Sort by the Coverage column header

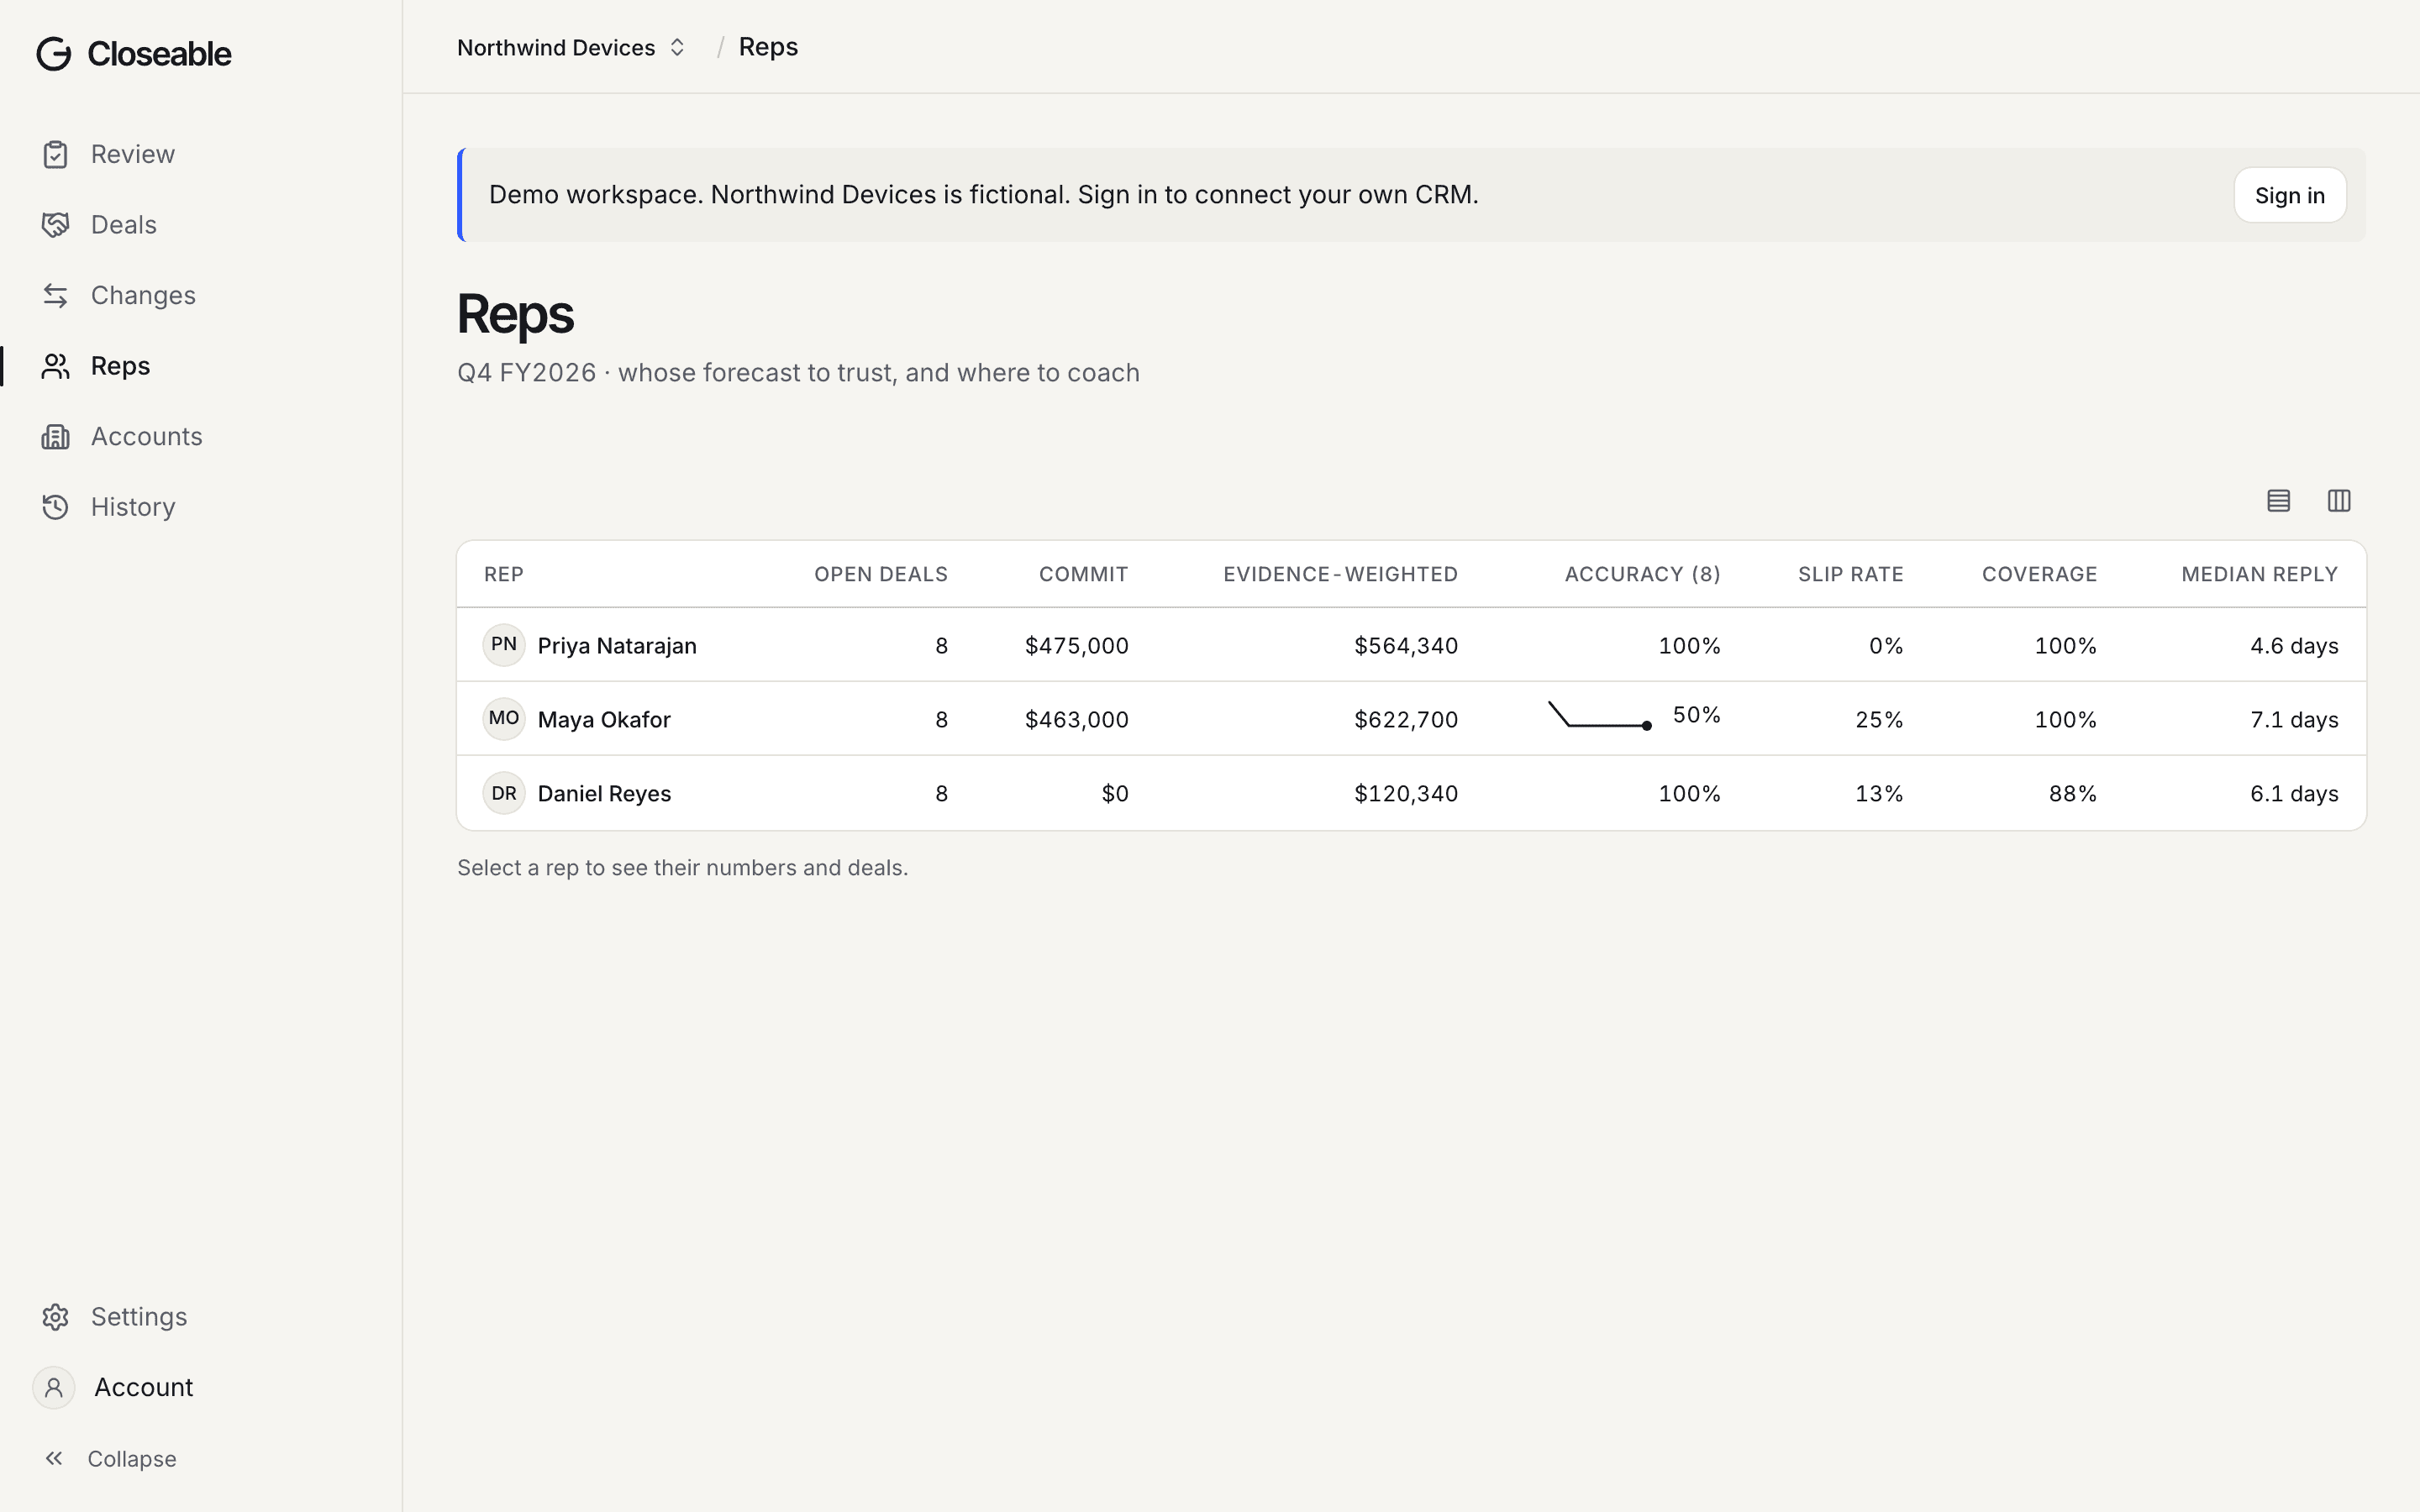pos(2039,575)
